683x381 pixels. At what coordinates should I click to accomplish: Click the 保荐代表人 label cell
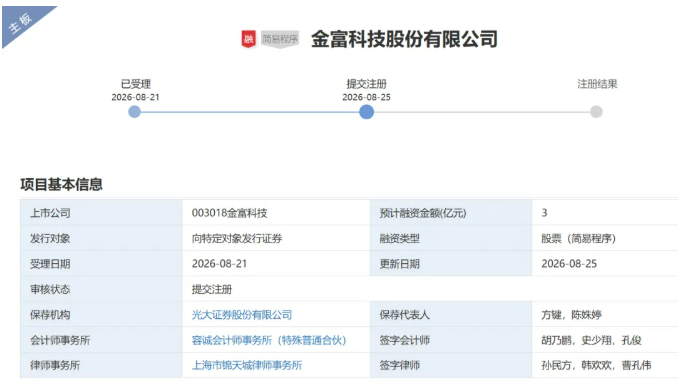pyautogui.click(x=451, y=315)
